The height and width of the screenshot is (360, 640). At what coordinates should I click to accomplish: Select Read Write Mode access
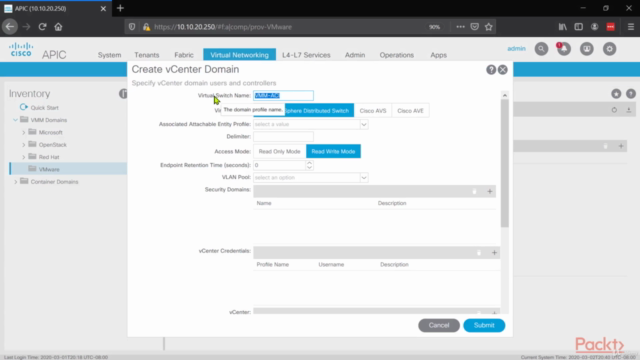pos(333,151)
